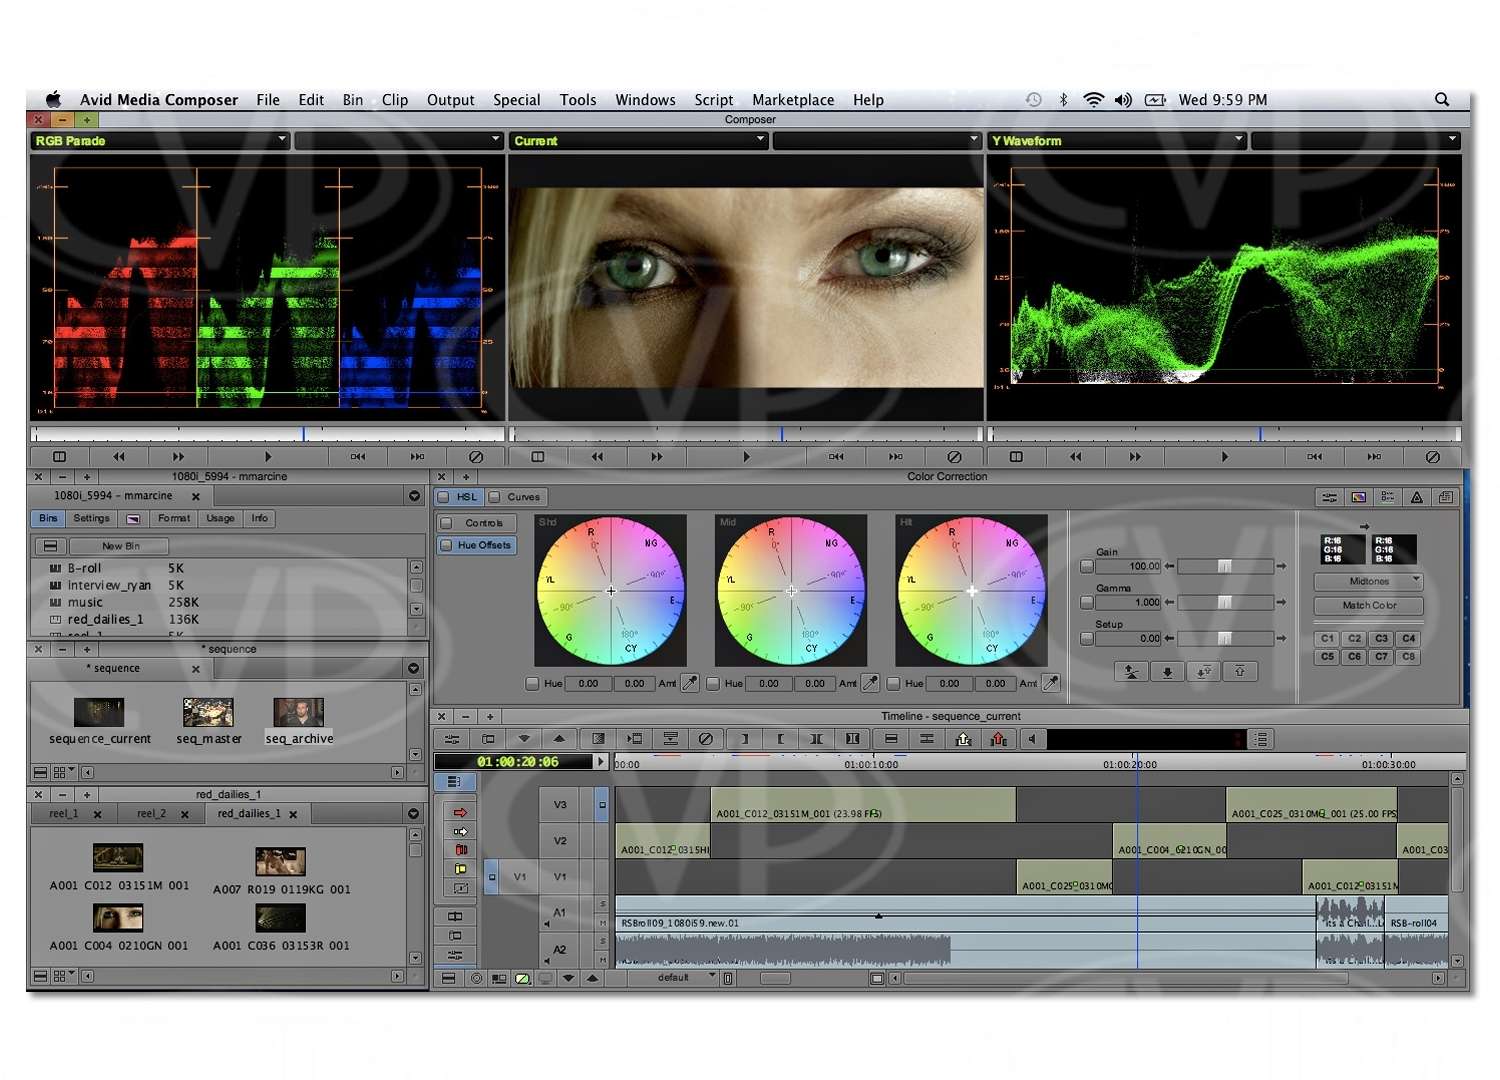Click Mark Out bracket in timeline toolbar
This screenshot has width=1500, height=1080.
click(780, 739)
